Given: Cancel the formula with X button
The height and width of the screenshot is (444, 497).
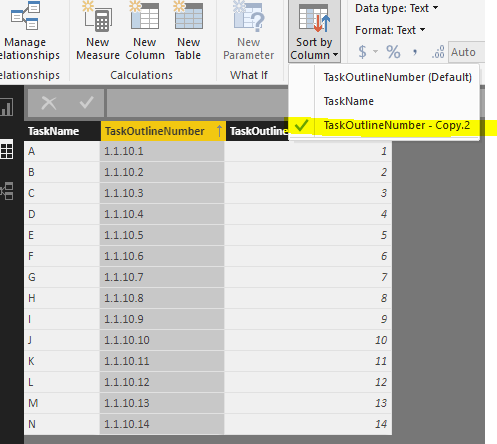Looking at the screenshot, I should click(x=49, y=103).
